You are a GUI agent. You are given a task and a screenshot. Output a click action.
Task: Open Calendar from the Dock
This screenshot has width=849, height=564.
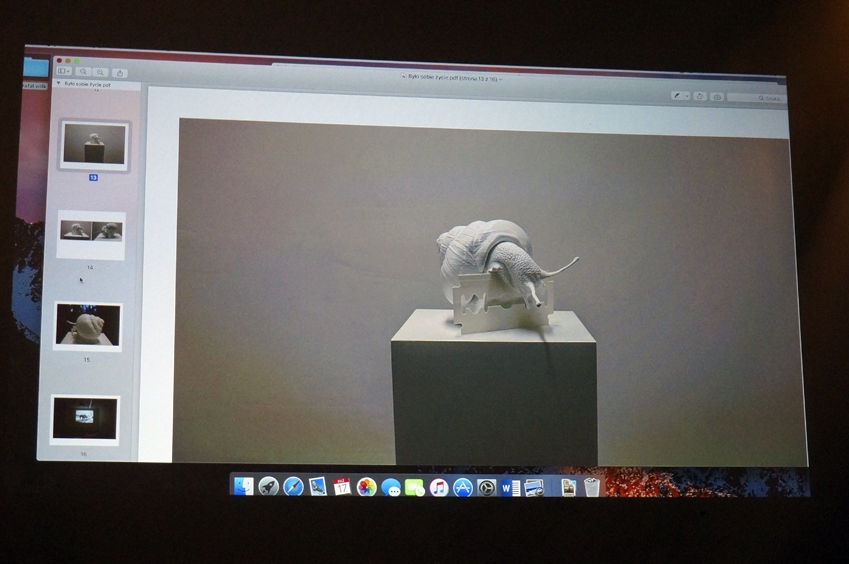(342, 487)
